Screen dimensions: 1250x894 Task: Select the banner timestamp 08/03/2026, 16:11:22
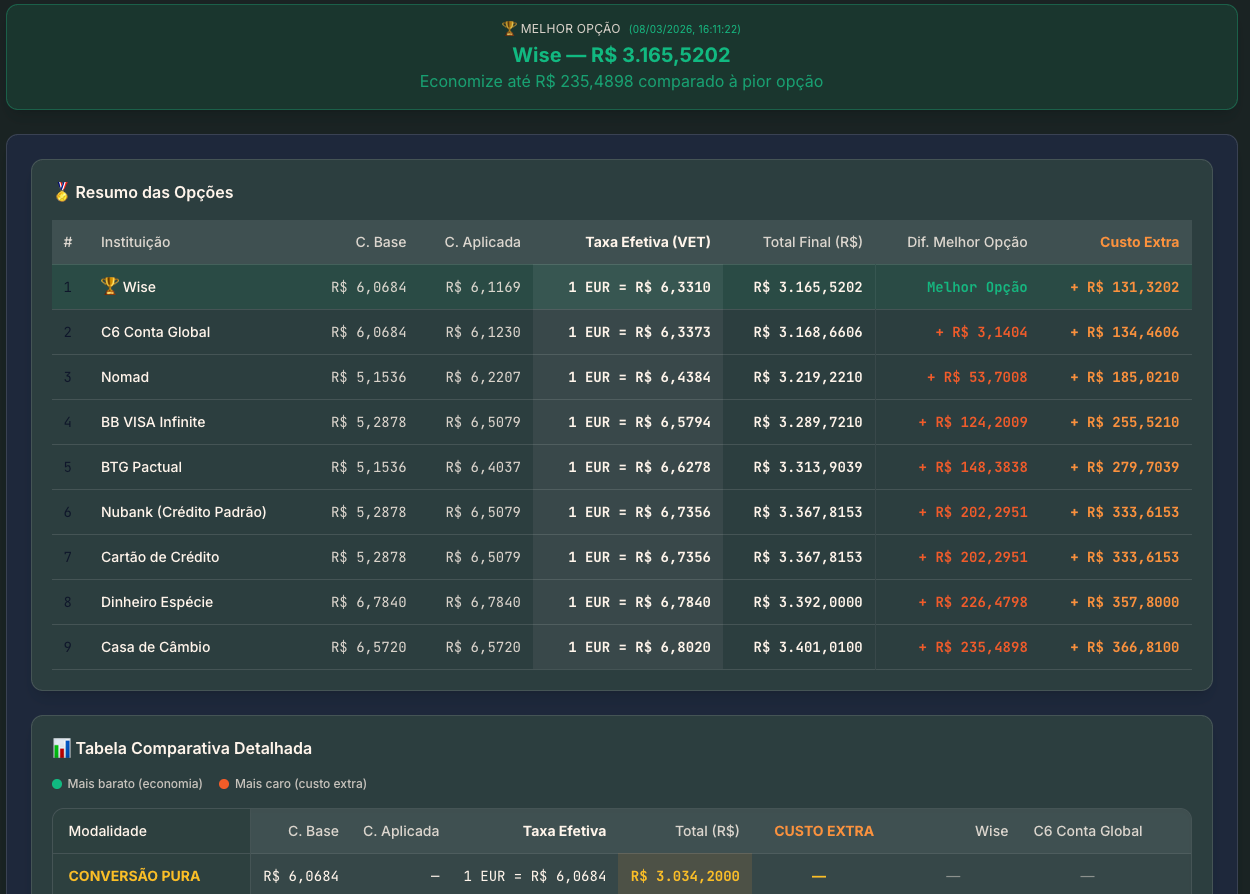(685, 30)
